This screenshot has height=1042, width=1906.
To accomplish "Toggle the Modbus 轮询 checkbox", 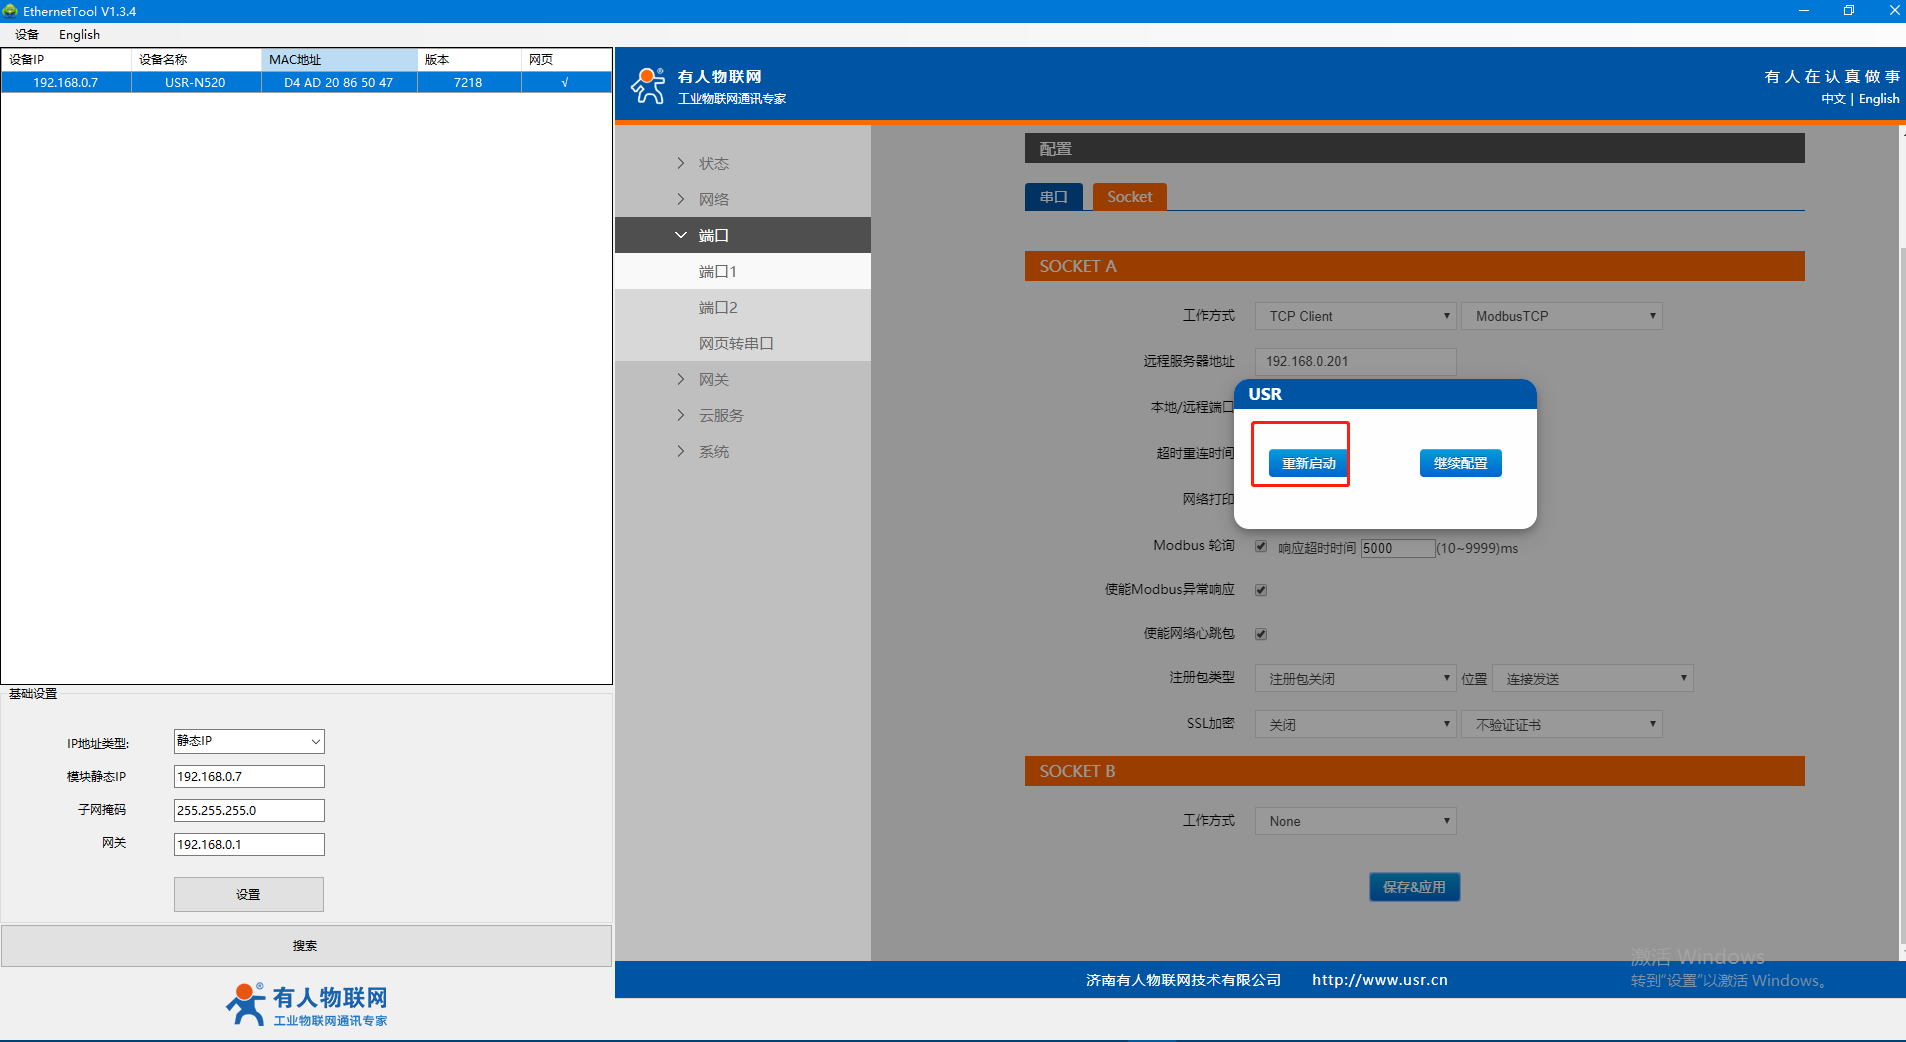I will 1261,546.
